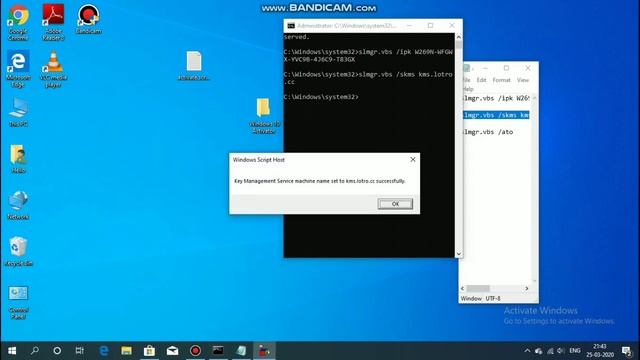Click Notepad horizontal scrollbar left arrow

(462, 289)
